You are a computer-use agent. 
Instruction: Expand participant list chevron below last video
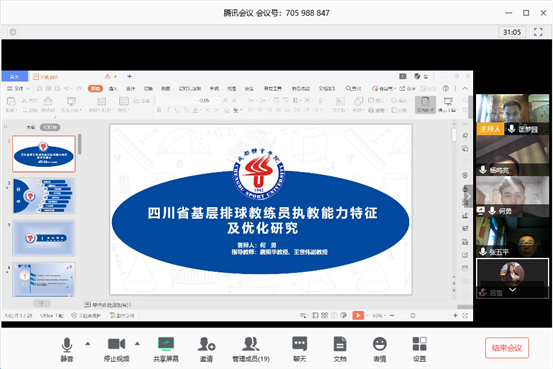click(512, 290)
